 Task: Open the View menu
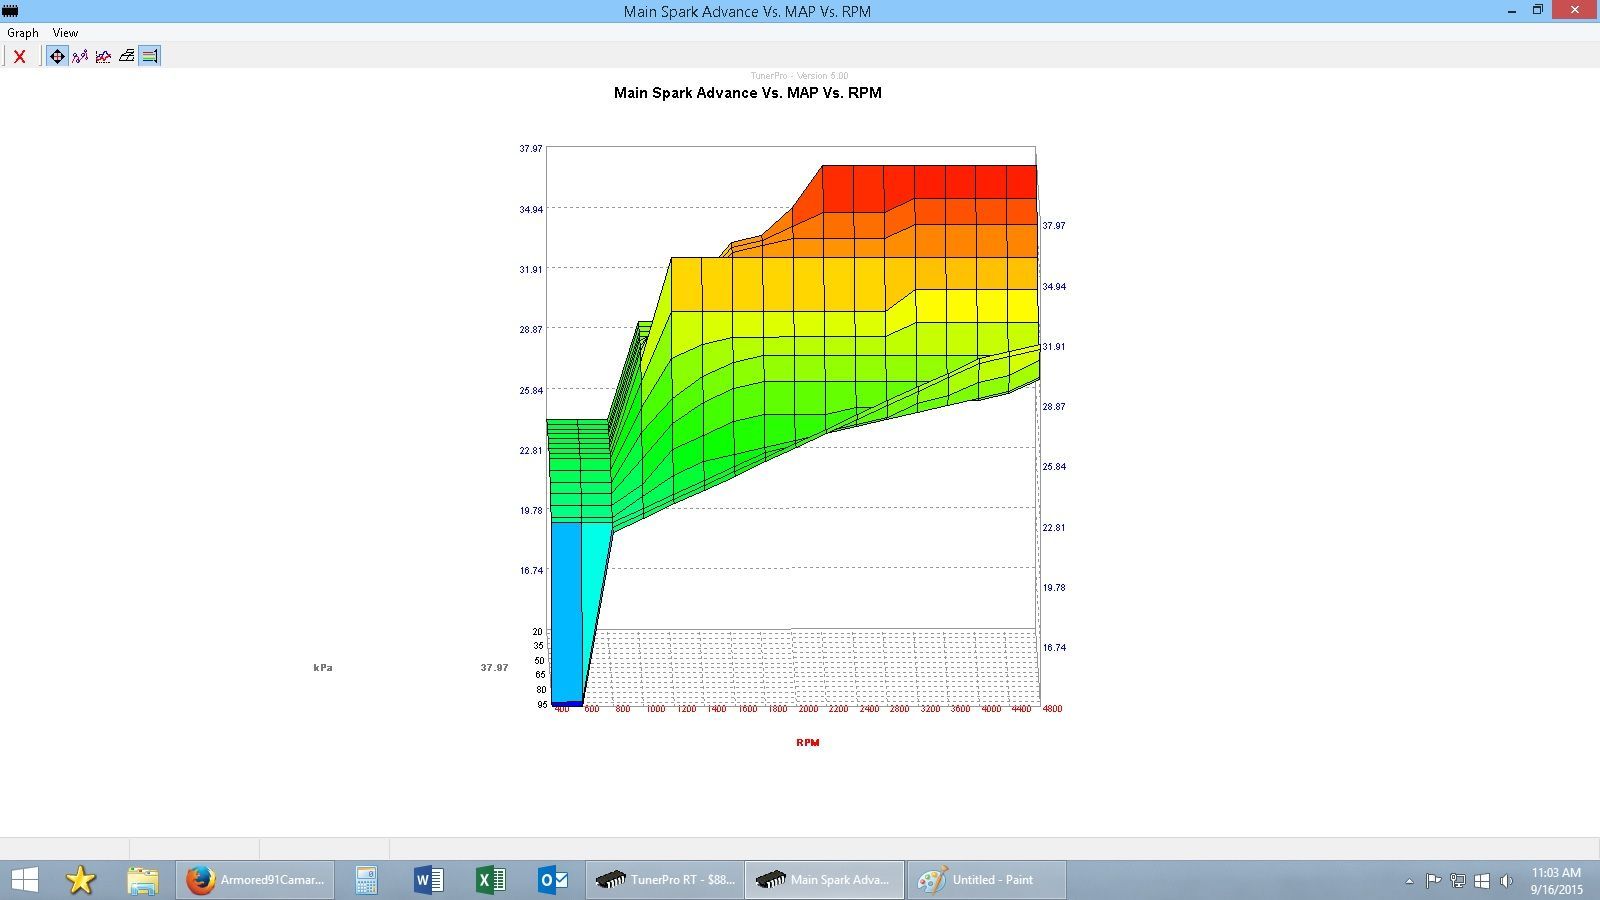point(65,33)
